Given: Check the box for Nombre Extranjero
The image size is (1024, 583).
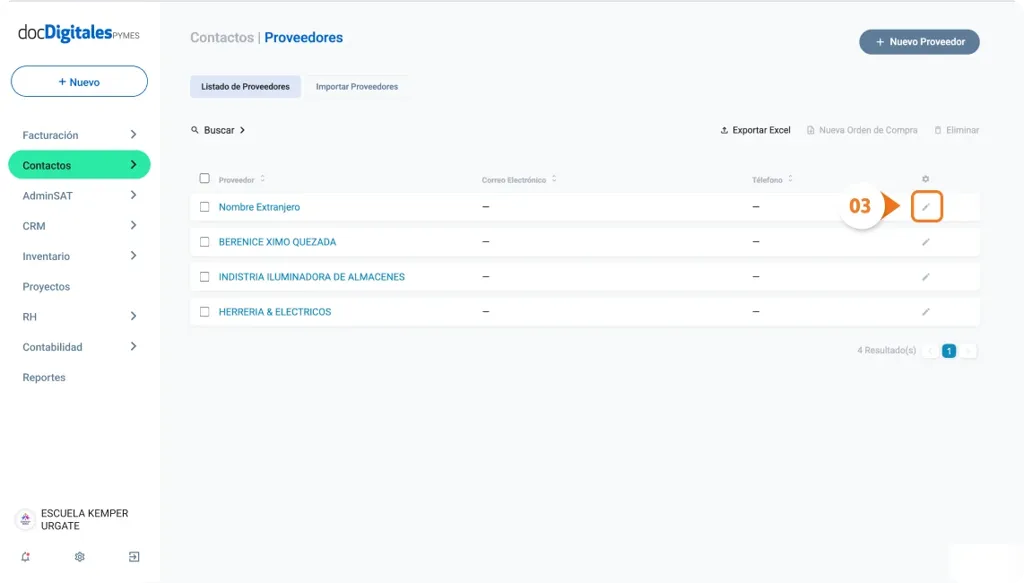Looking at the screenshot, I should coord(204,207).
